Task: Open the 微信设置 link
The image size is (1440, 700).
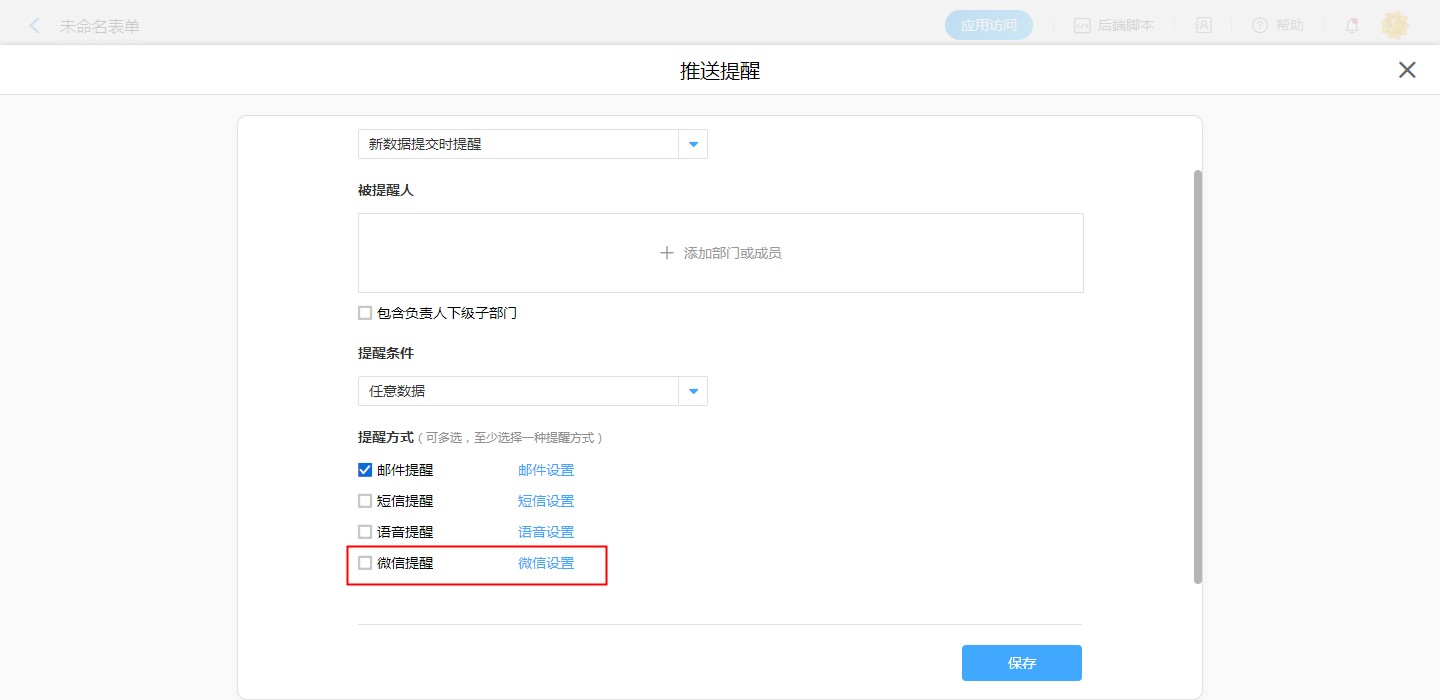Action: [x=546, y=563]
